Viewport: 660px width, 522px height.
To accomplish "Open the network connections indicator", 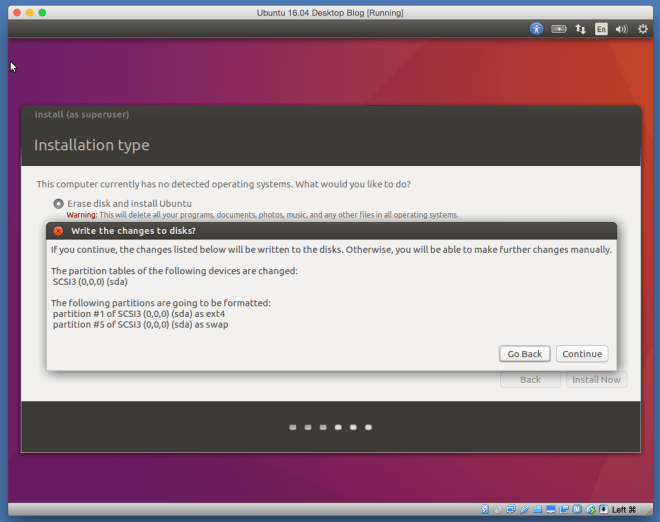I will pos(580,29).
